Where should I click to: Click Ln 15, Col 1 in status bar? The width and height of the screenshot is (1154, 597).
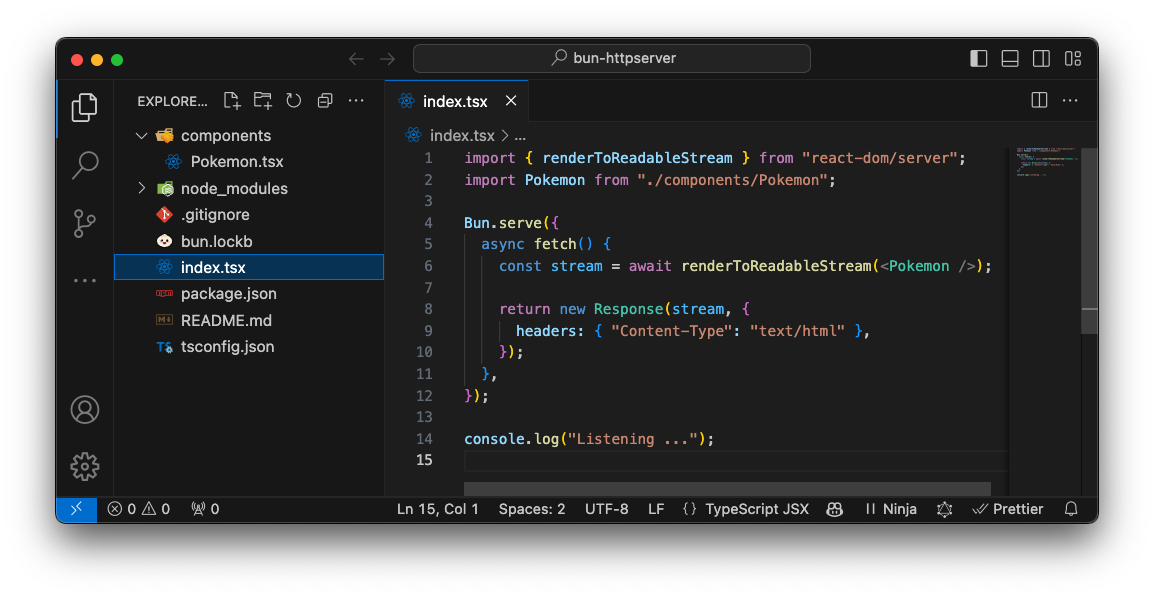(x=437, y=509)
